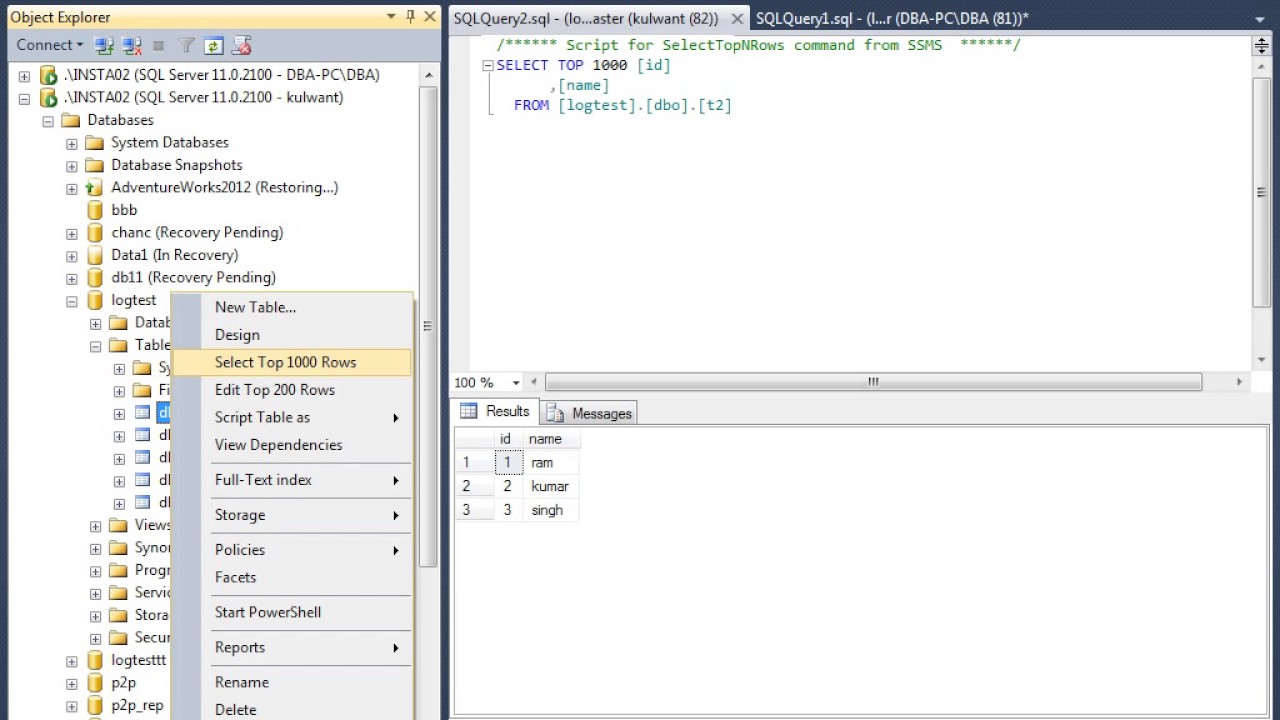This screenshot has height=720, width=1280.
Task: Click the Data1 database icon
Action: click(95, 255)
